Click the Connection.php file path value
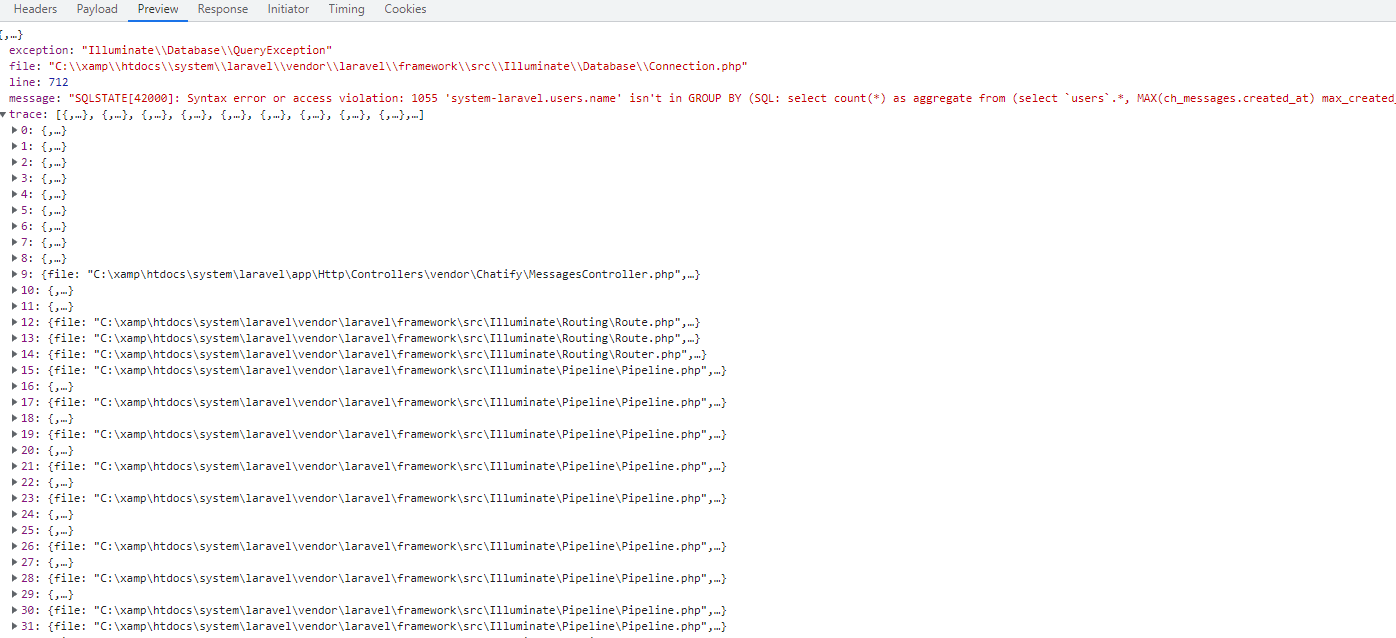This screenshot has width=1396, height=638. click(400, 65)
